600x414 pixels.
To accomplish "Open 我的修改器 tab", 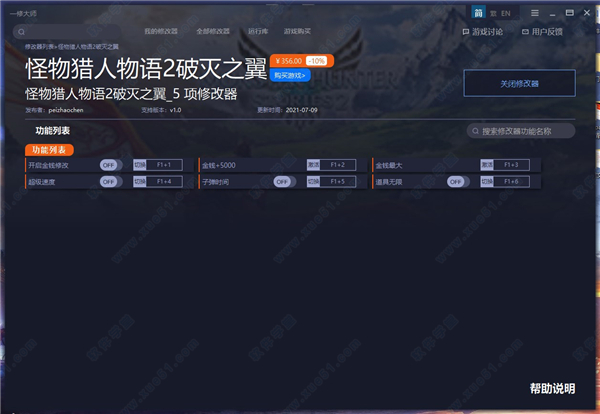I will point(161,31).
